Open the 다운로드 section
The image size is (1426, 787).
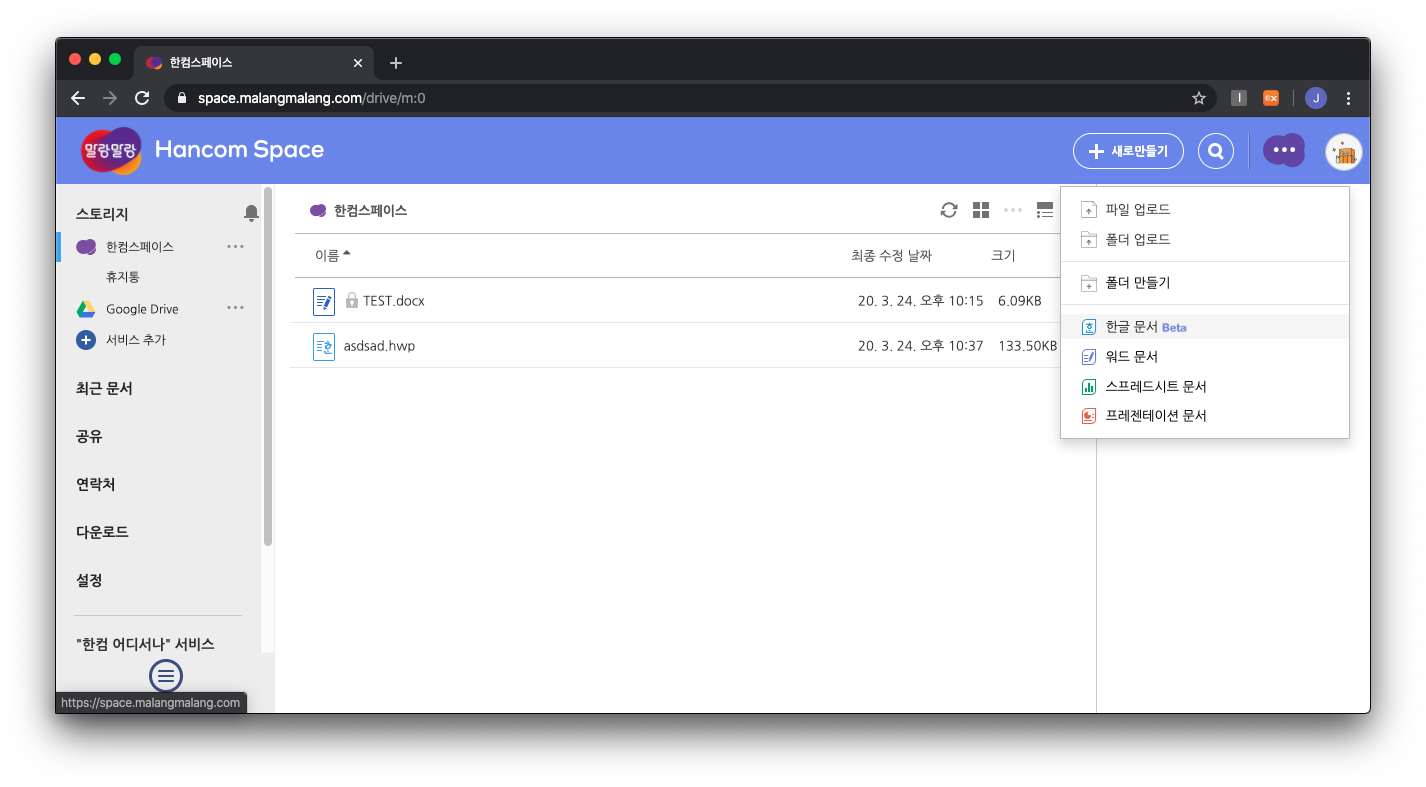coord(102,532)
